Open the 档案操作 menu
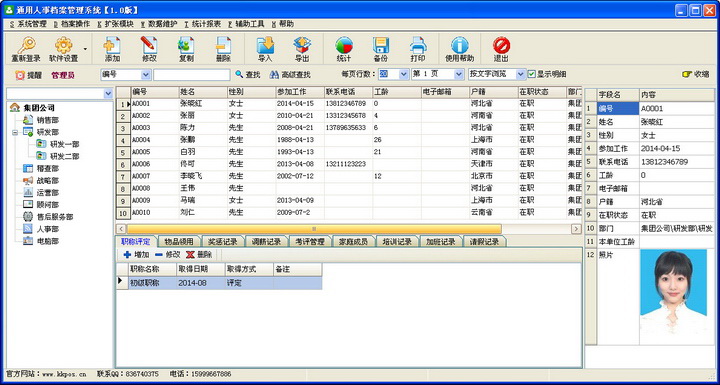This screenshot has height=385, width=720. point(72,24)
